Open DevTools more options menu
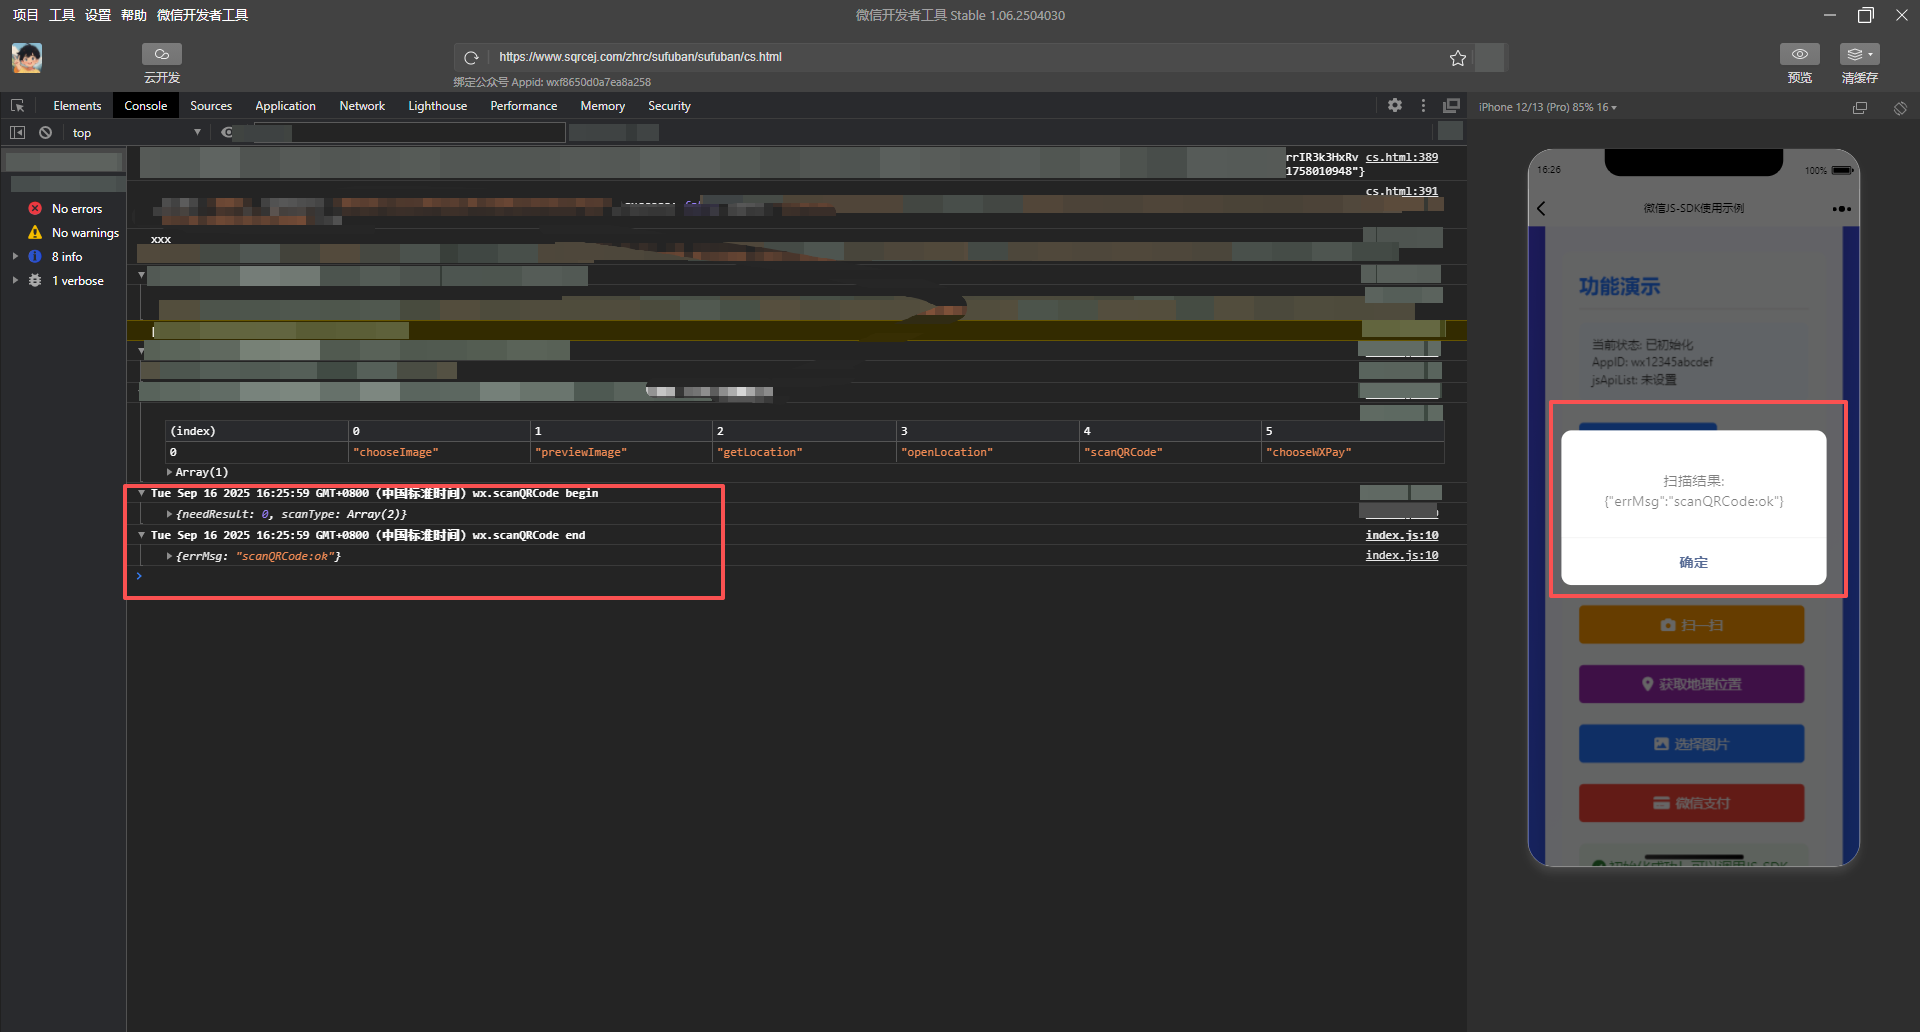 pos(1423,105)
